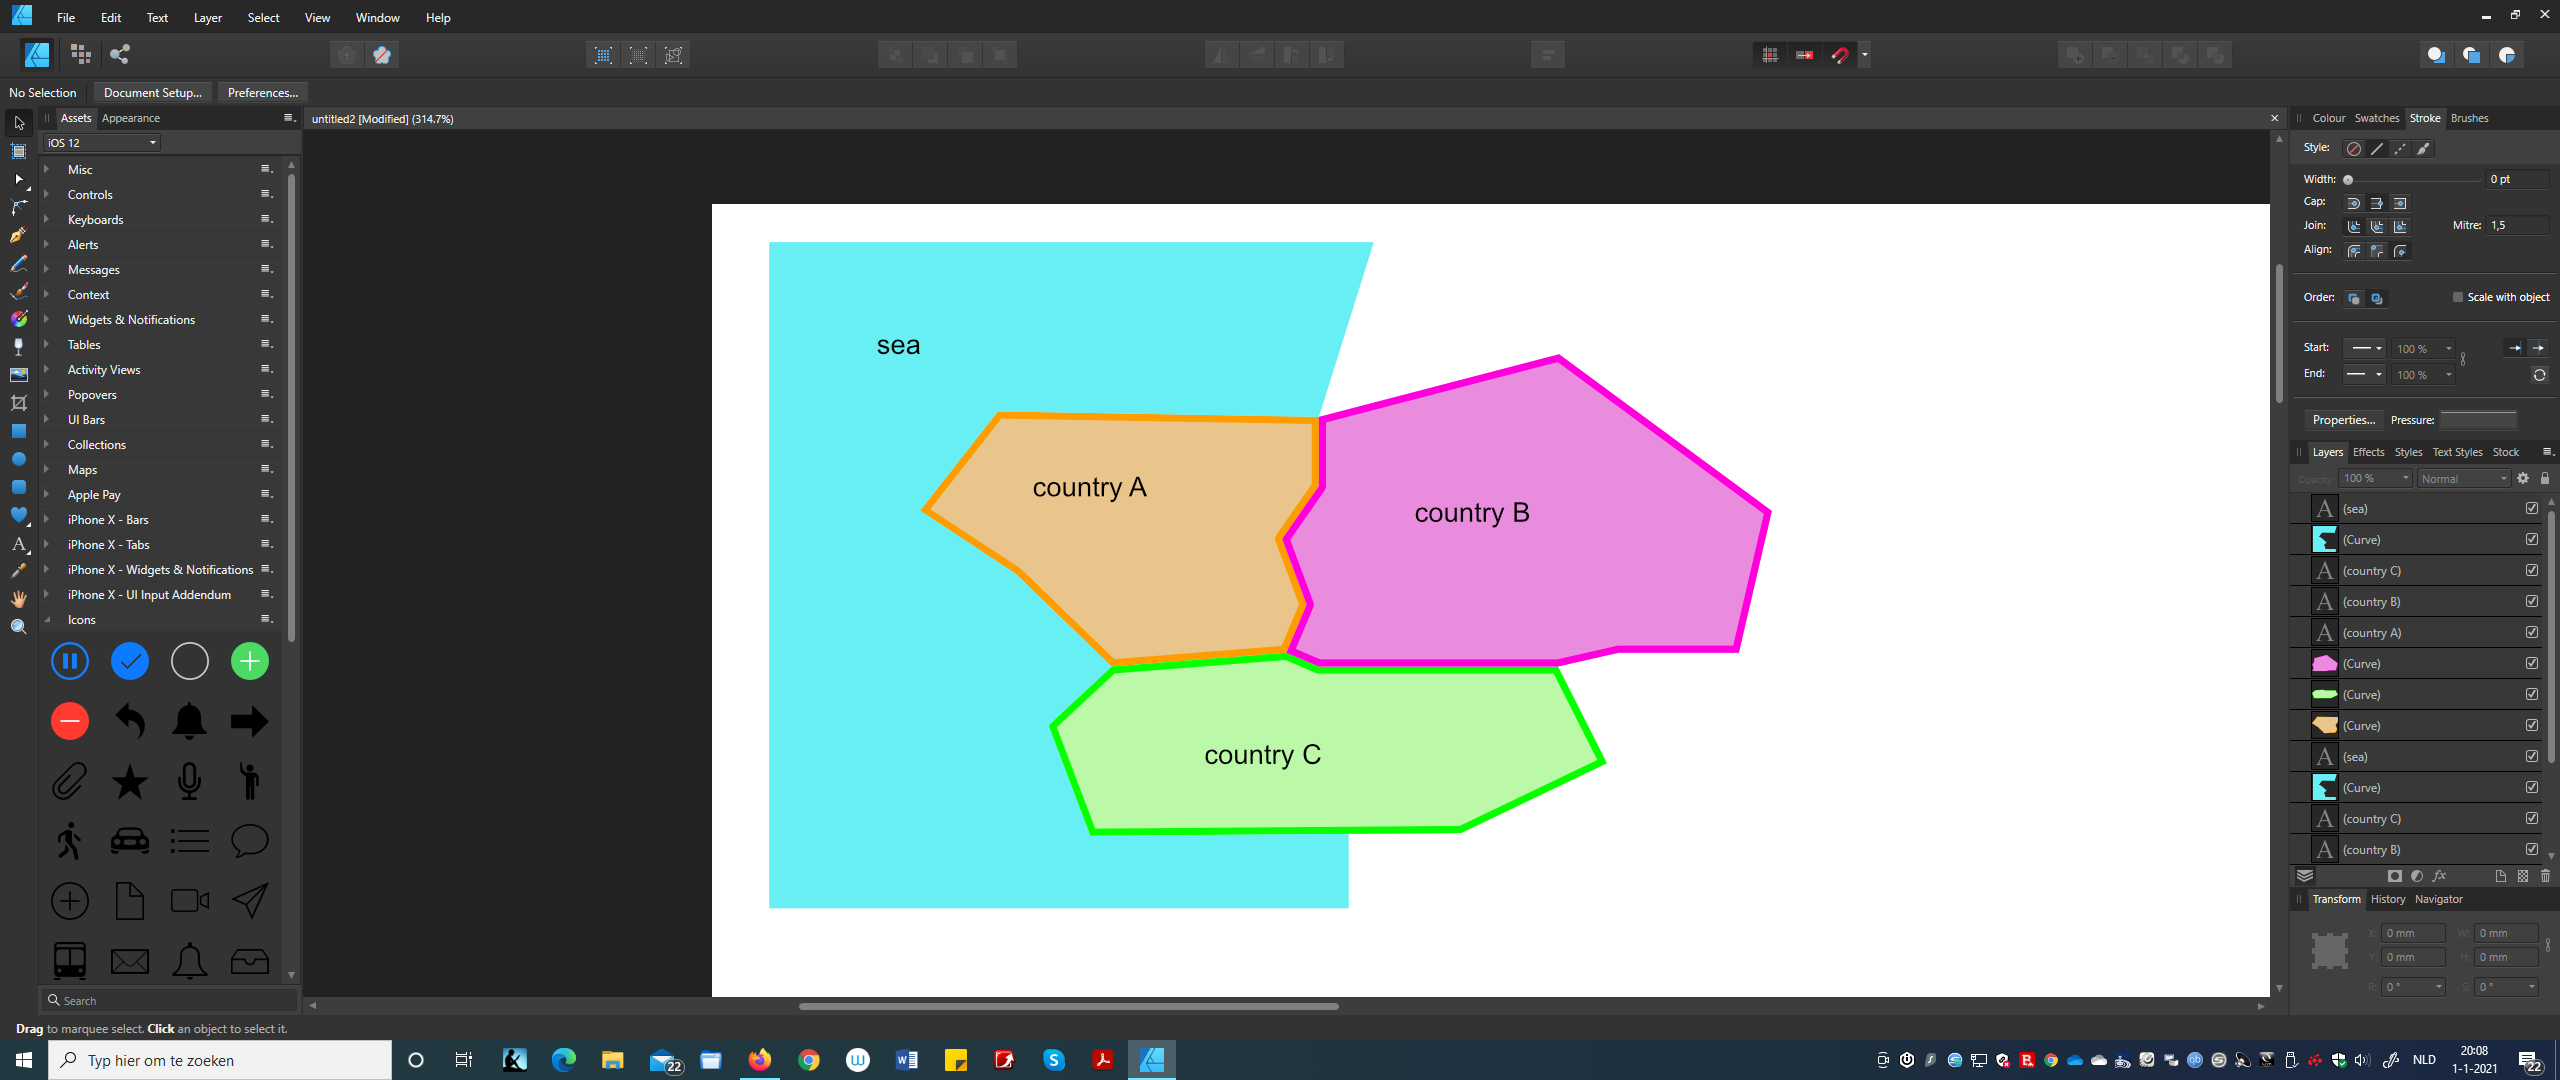Collapse the Icons asset group
The height and width of the screenshot is (1080, 2560).
point(46,619)
